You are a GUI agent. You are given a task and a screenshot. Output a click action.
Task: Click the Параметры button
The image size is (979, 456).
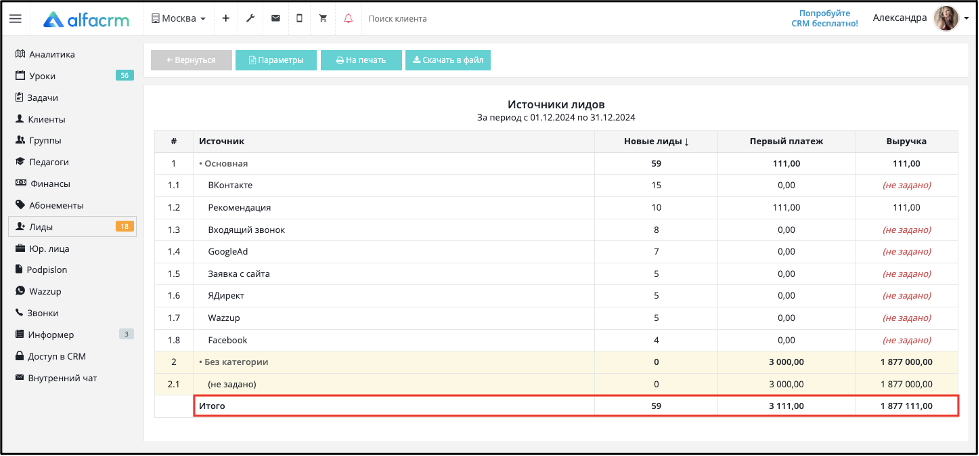[x=276, y=60]
